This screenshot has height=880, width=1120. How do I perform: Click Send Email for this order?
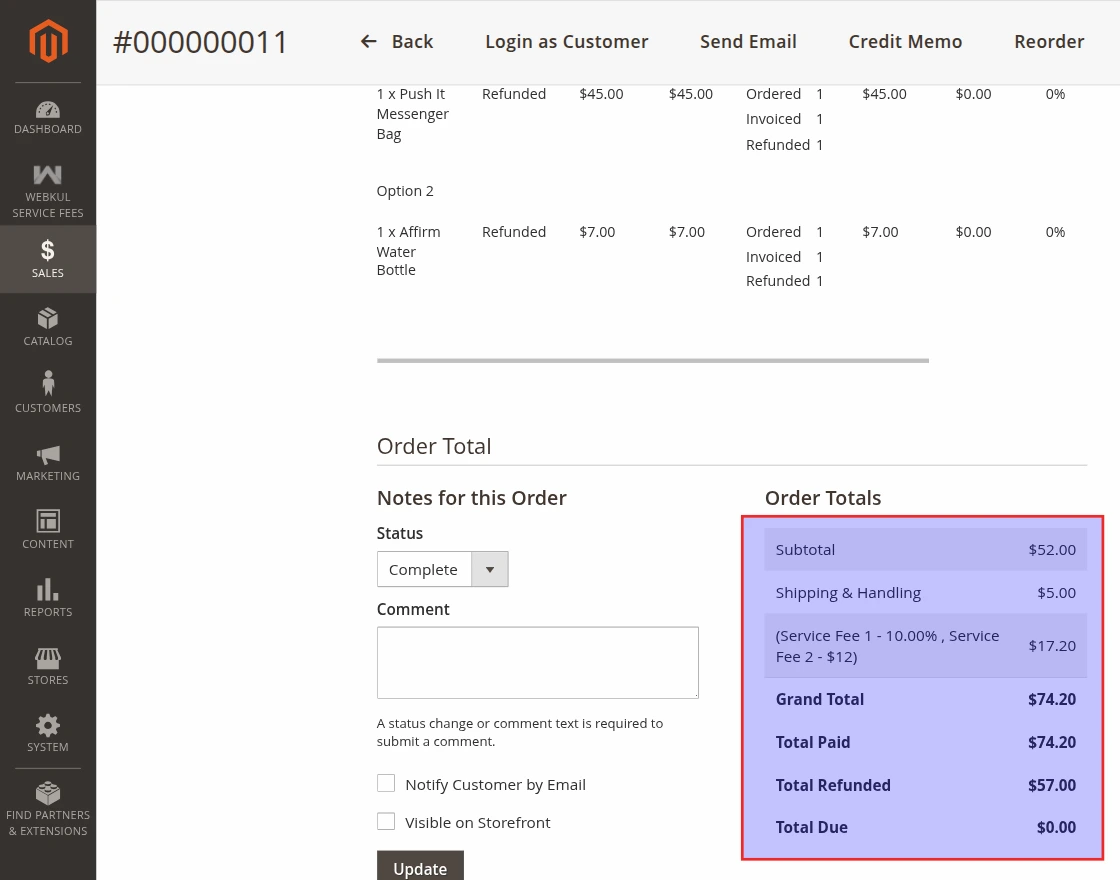(748, 41)
